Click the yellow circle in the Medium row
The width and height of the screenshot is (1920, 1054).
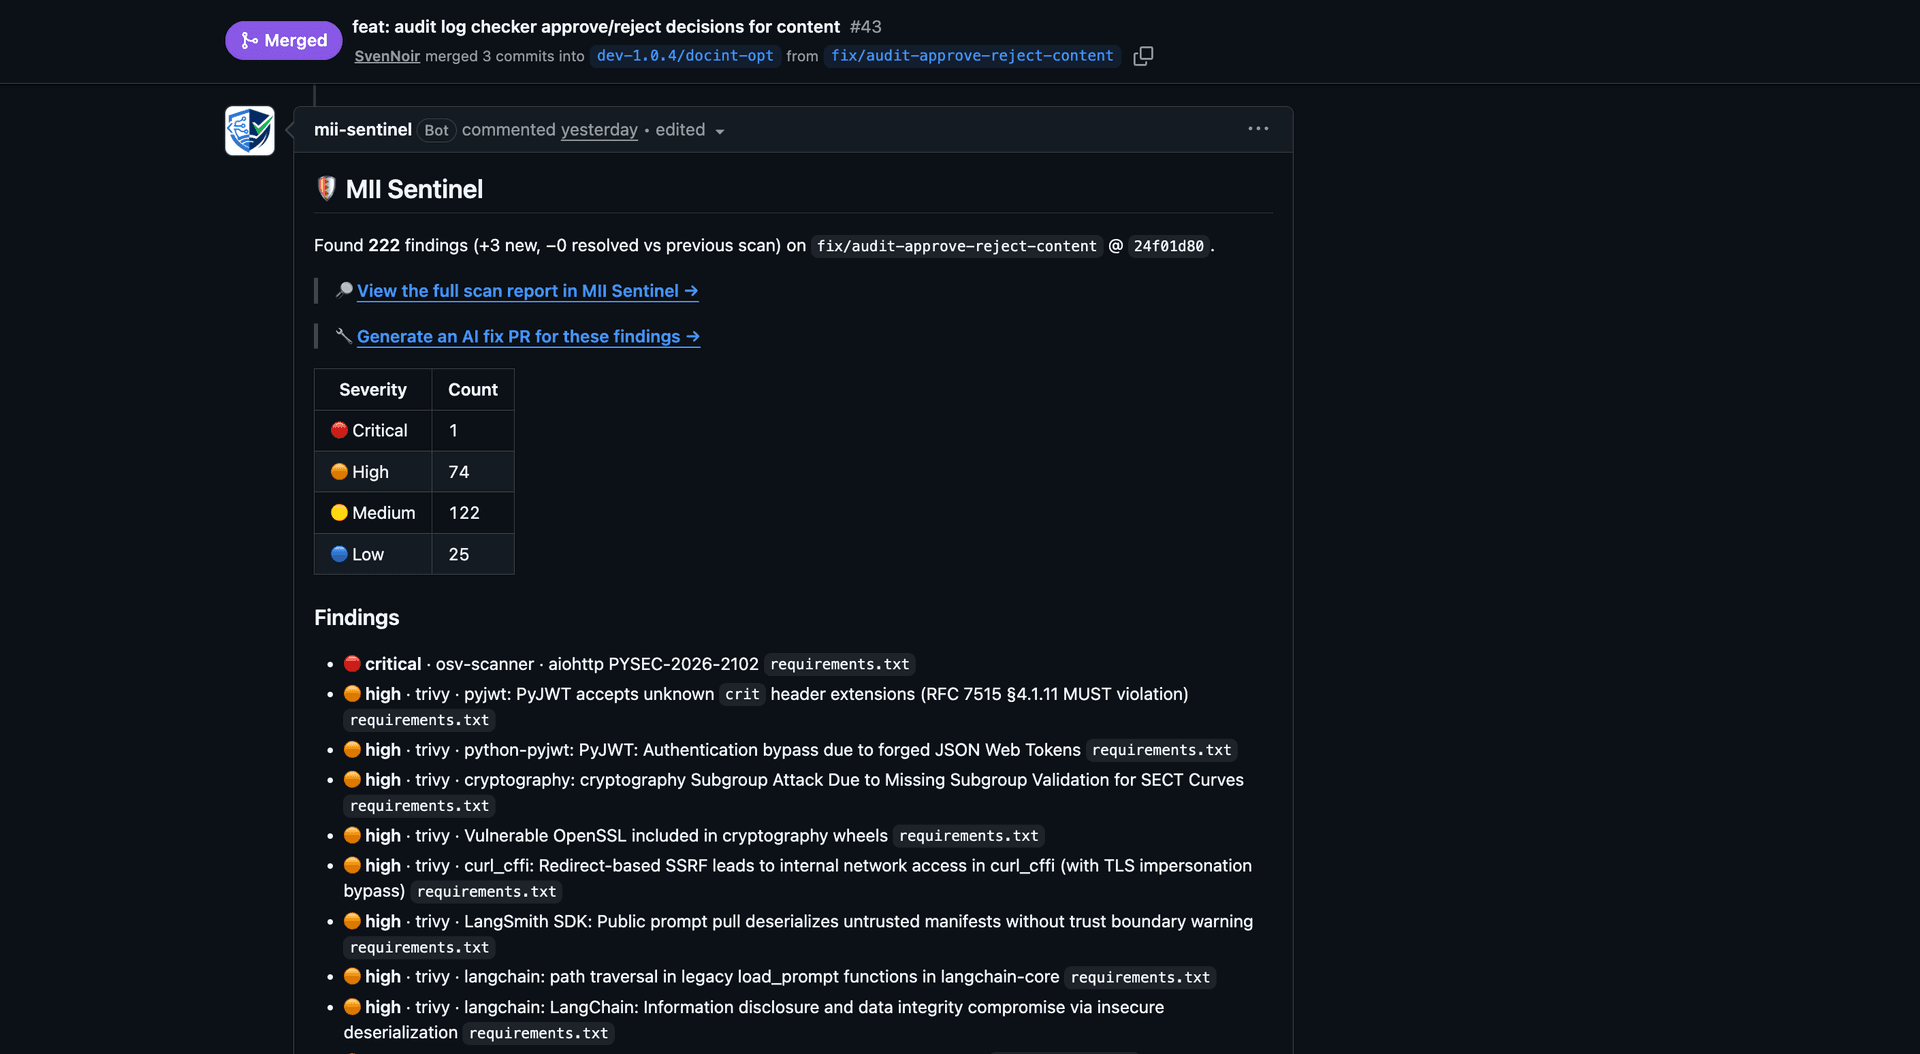point(339,513)
